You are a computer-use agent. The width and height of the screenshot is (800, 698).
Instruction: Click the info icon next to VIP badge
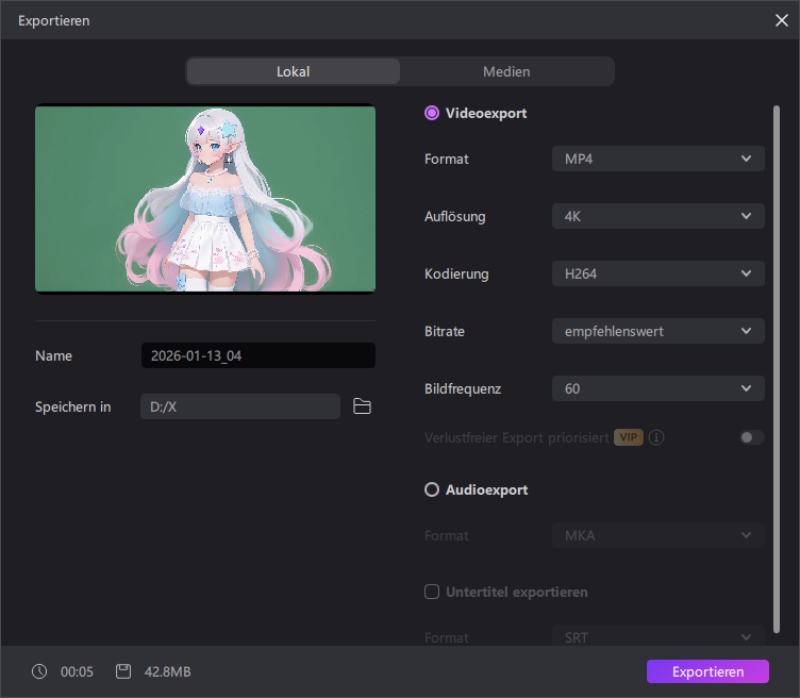pos(657,438)
